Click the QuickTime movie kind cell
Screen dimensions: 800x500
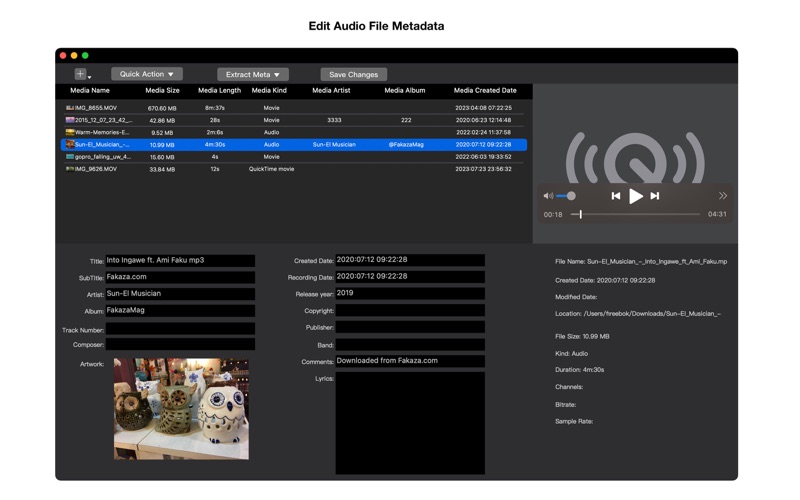pos(271,169)
